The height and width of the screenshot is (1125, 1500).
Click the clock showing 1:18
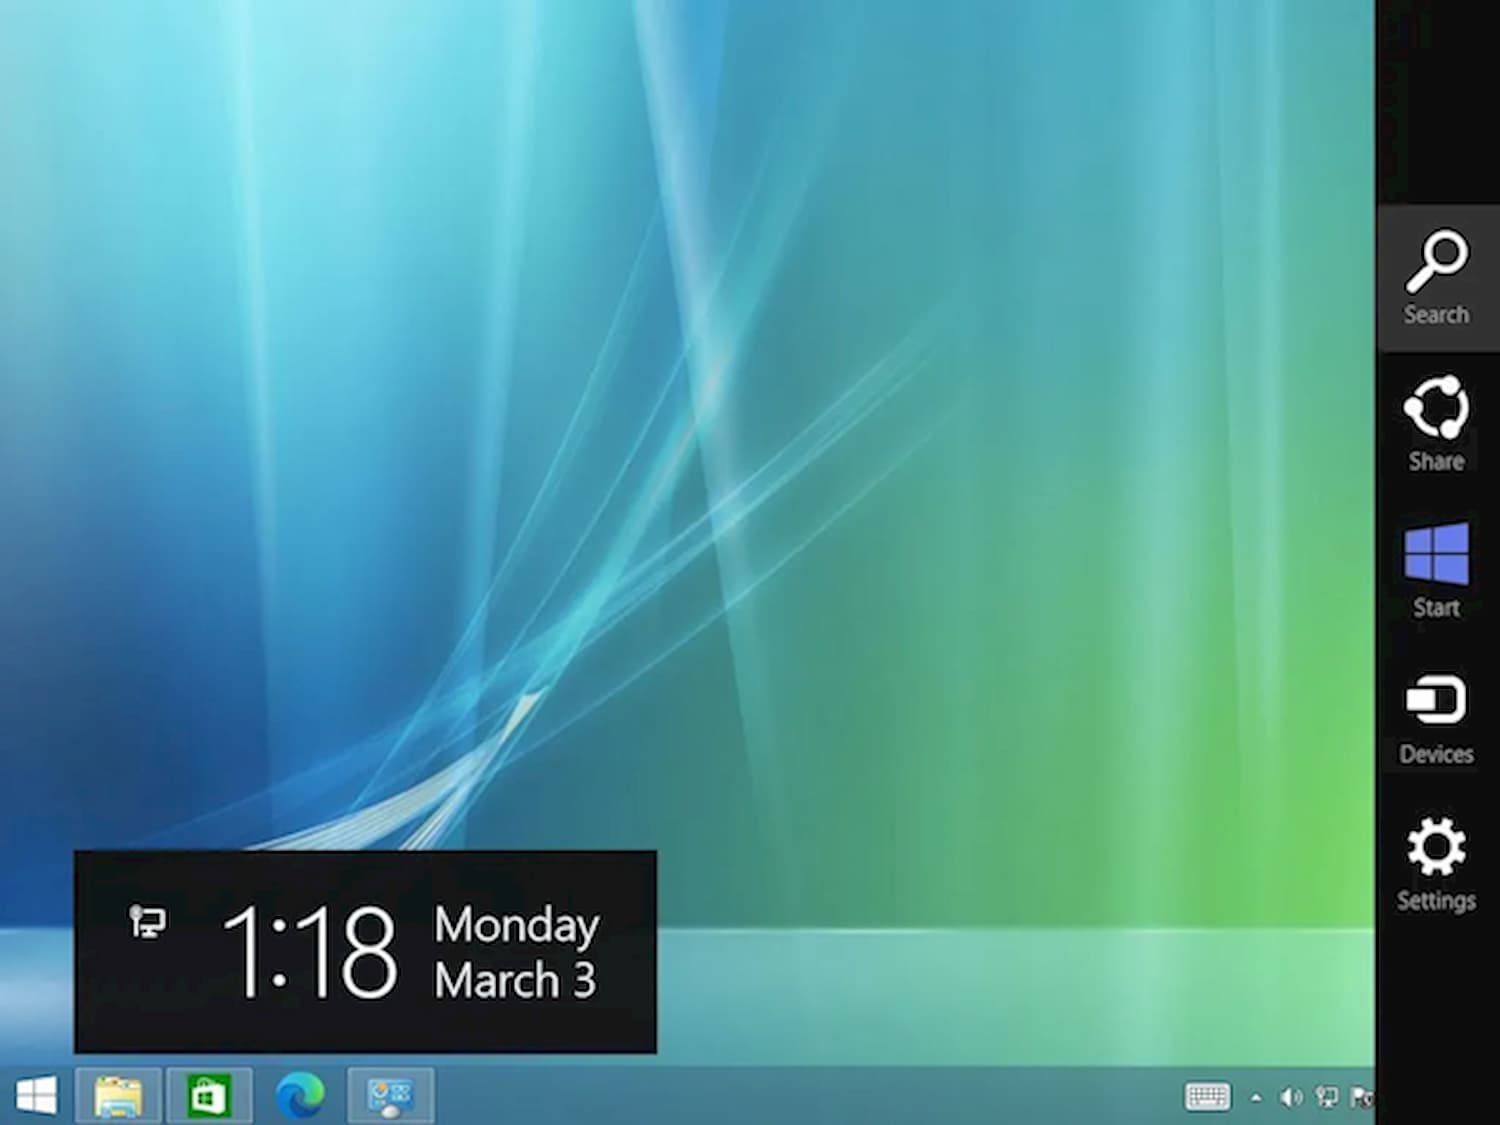pos(315,950)
